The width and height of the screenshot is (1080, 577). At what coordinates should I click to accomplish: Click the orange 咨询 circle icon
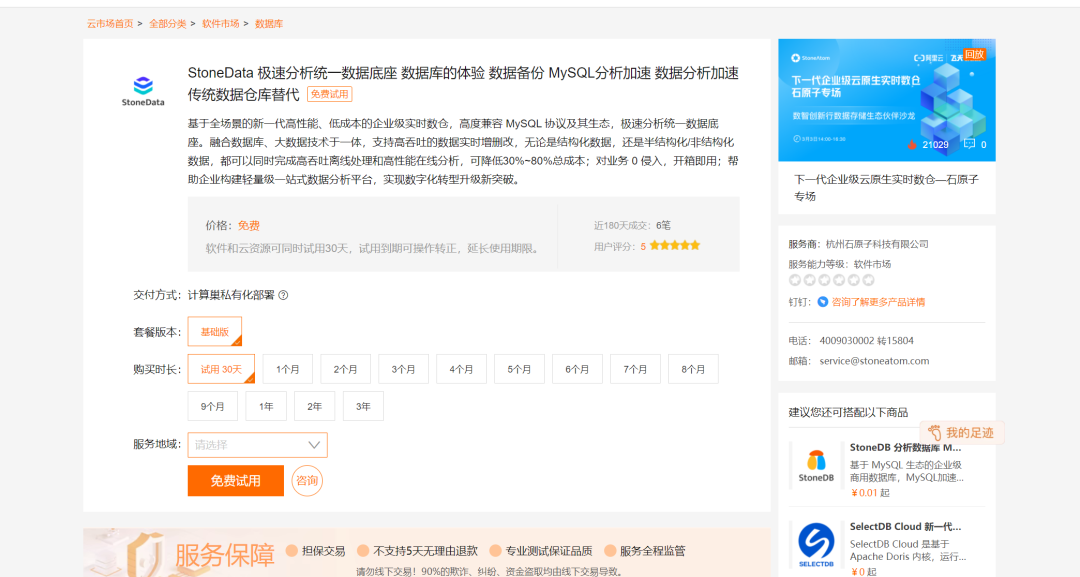307,481
